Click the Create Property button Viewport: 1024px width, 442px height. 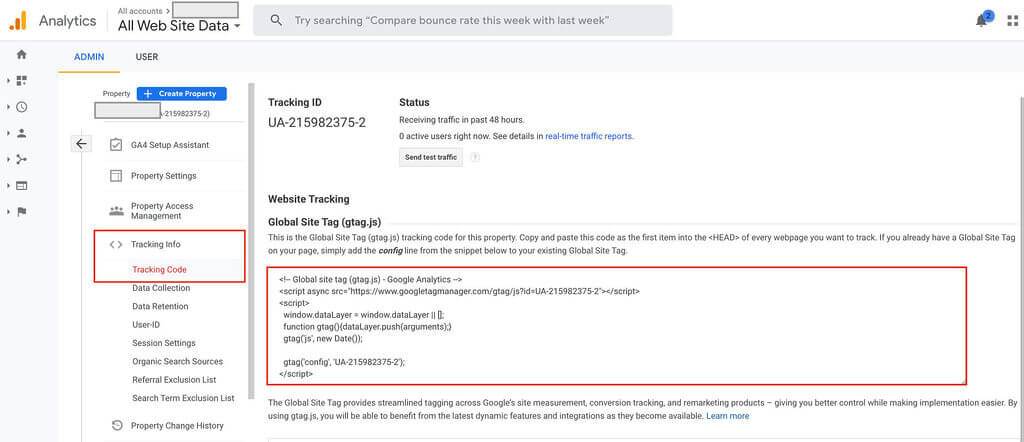tap(182, 93)
